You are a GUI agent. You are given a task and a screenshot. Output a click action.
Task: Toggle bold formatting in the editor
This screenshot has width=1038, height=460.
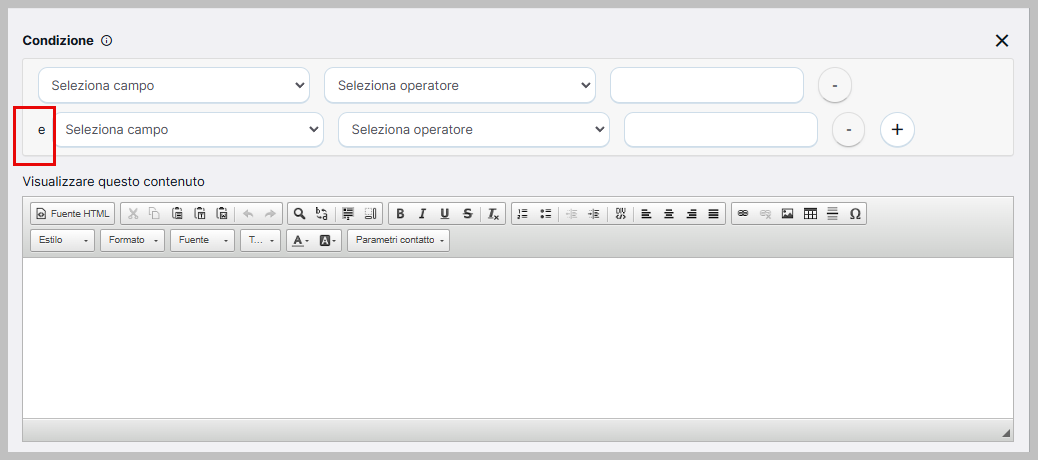[400, 214]
